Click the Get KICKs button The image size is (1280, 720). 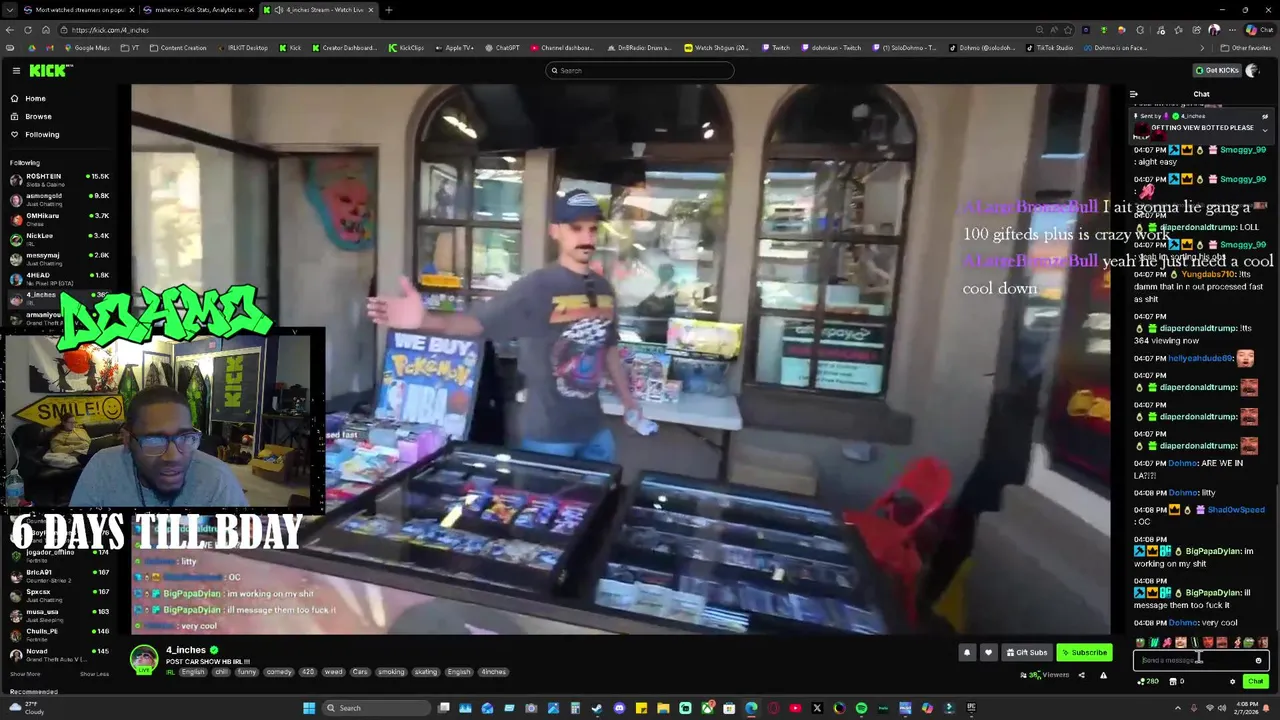(1216, 70)
